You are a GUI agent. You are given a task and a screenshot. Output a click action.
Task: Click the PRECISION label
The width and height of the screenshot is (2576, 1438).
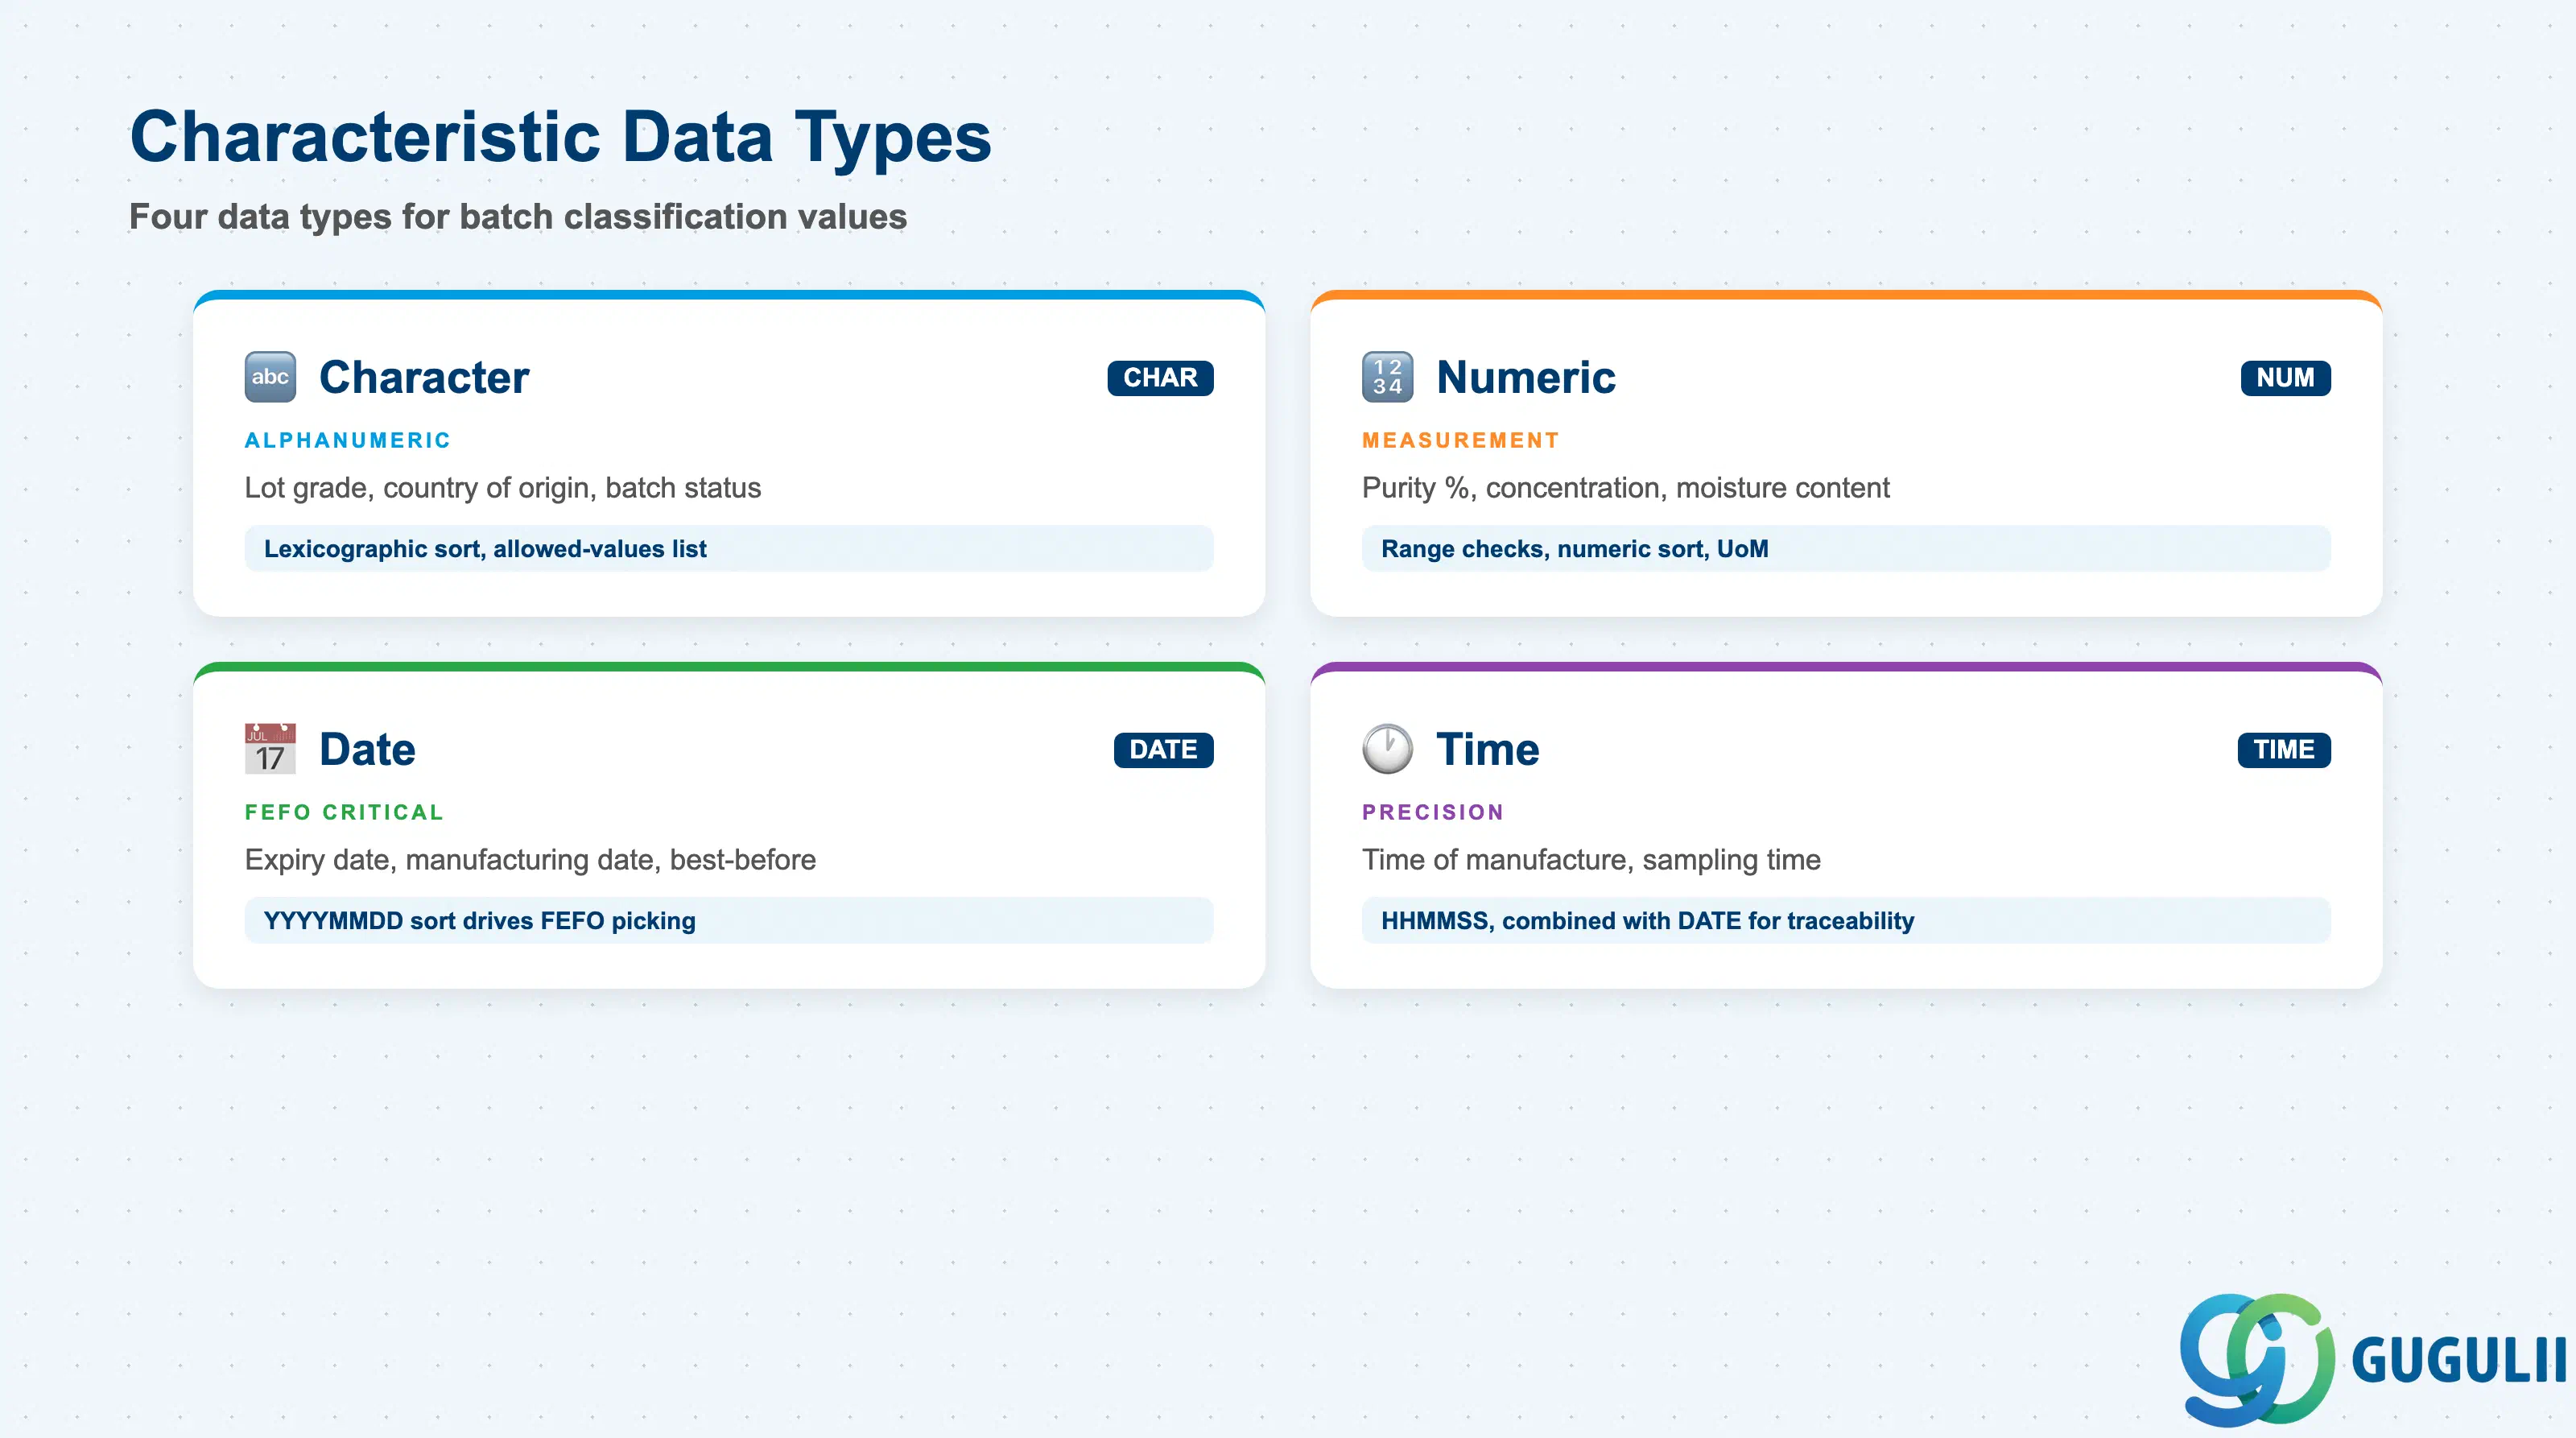click(1432, 812)
